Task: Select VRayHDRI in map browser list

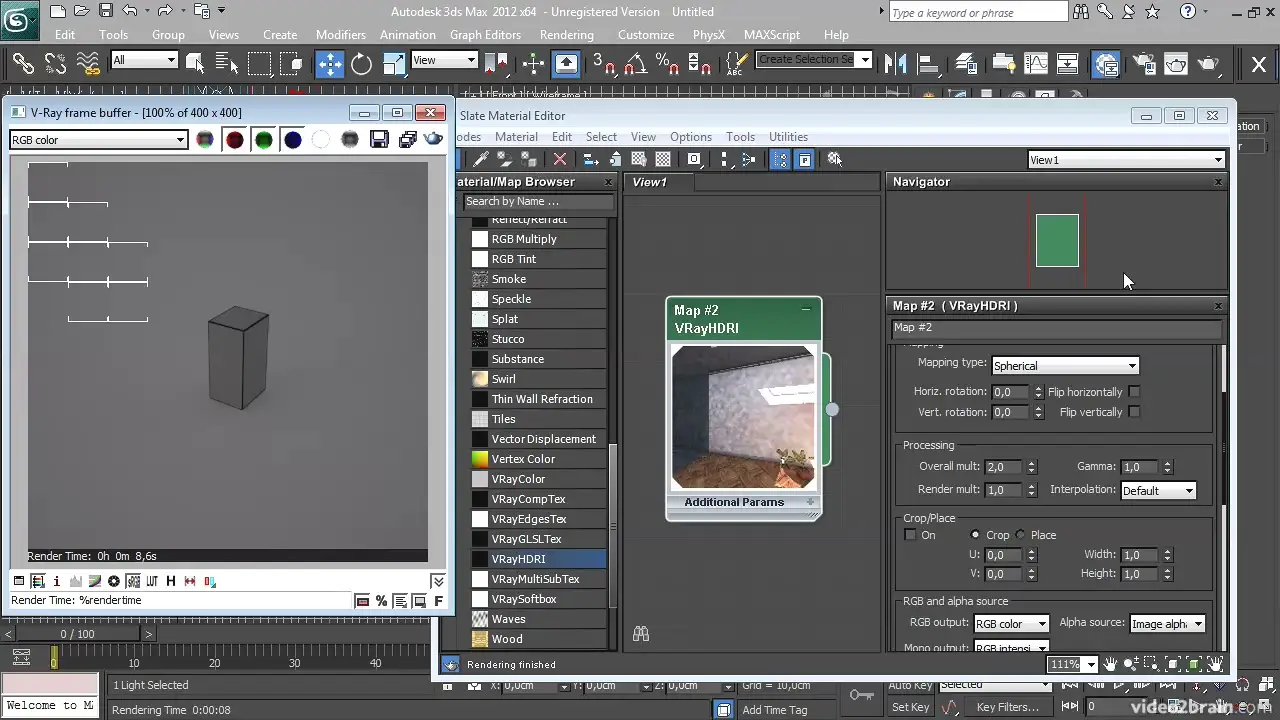Action: point(538,559)
